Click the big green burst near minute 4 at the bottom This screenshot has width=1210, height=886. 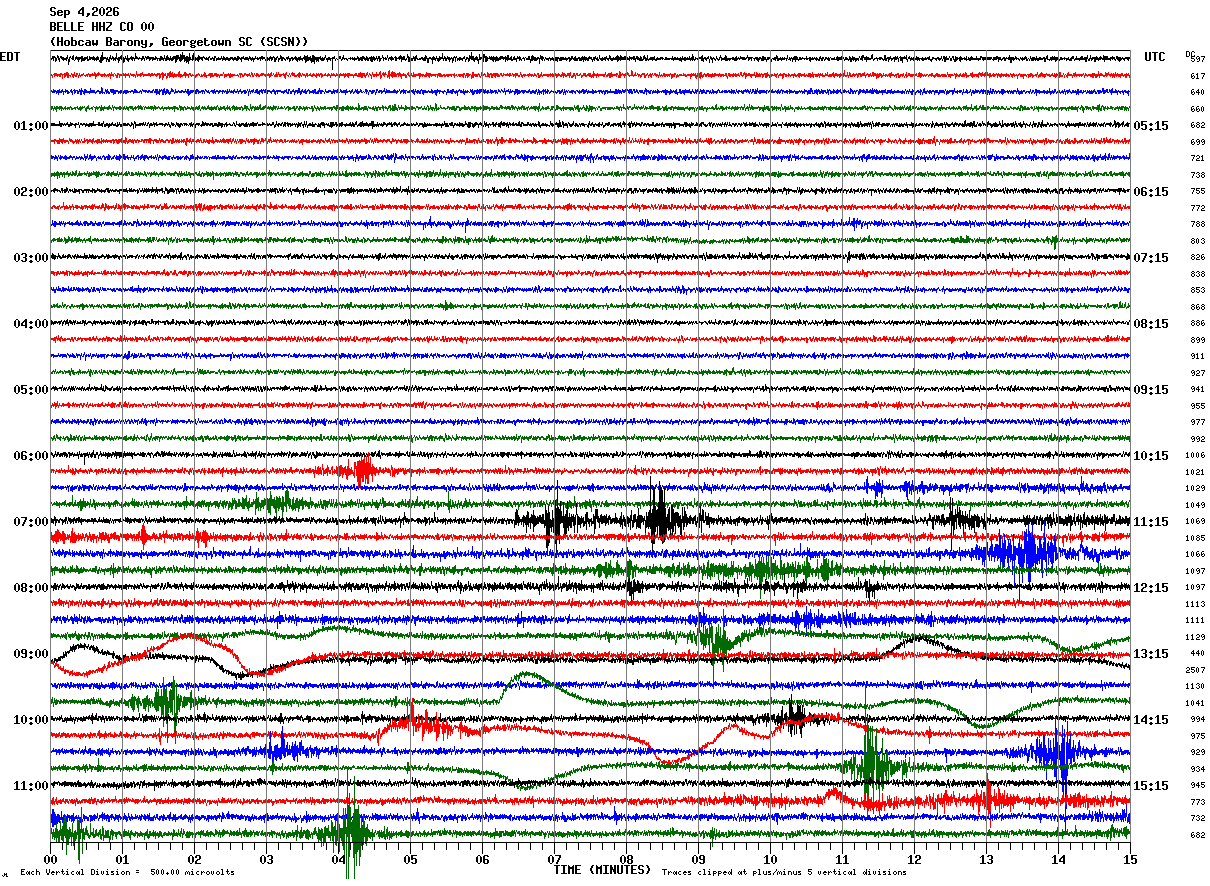click(x=349, y=832)
